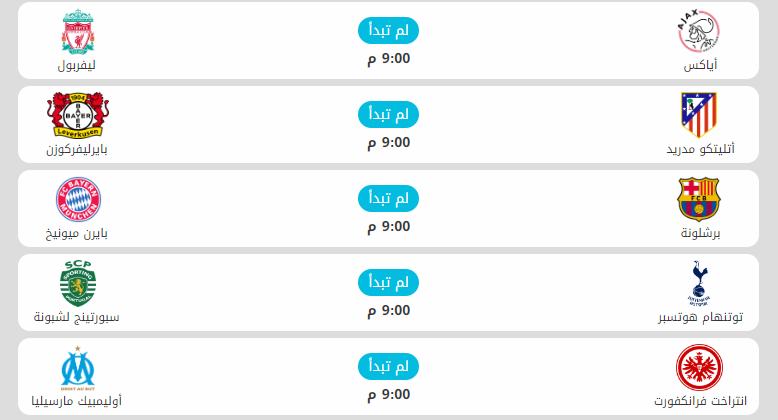Select the برشلونة team name
This screenshot has width=778, height=420.
click(x=700, y=234)
